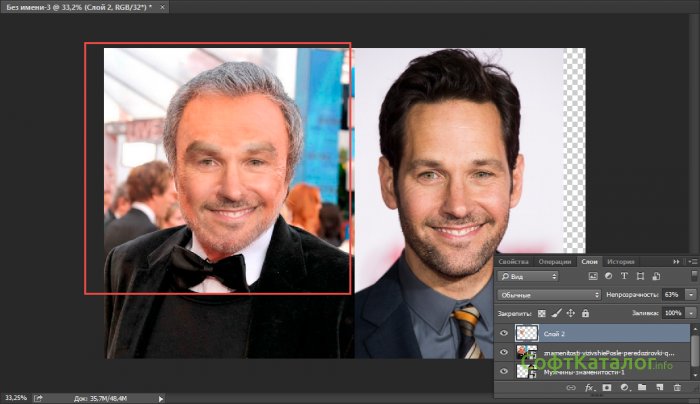700x404 pixels.
Task: Toggle visibility of Мужчины-знаменитости-1 layer
Action: tap(503, 371)
